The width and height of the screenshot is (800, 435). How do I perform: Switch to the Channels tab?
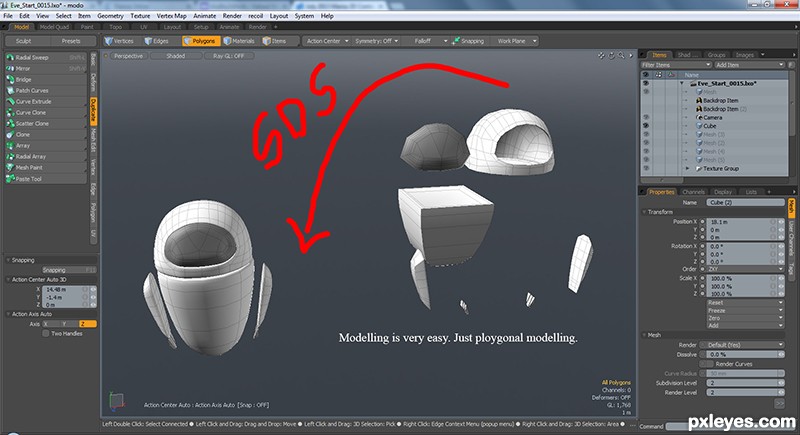coord(693,192)
